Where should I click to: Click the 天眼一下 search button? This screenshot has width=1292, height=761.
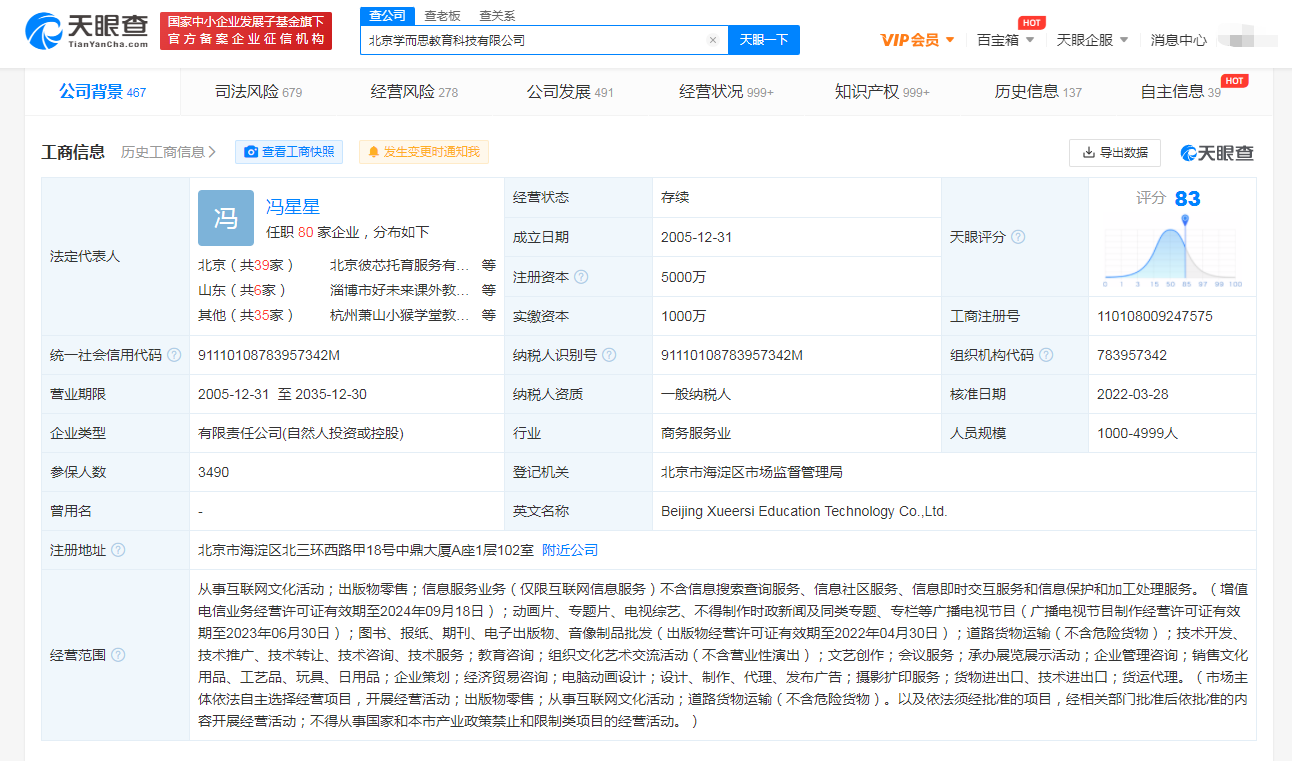click(x=764, y=40)
